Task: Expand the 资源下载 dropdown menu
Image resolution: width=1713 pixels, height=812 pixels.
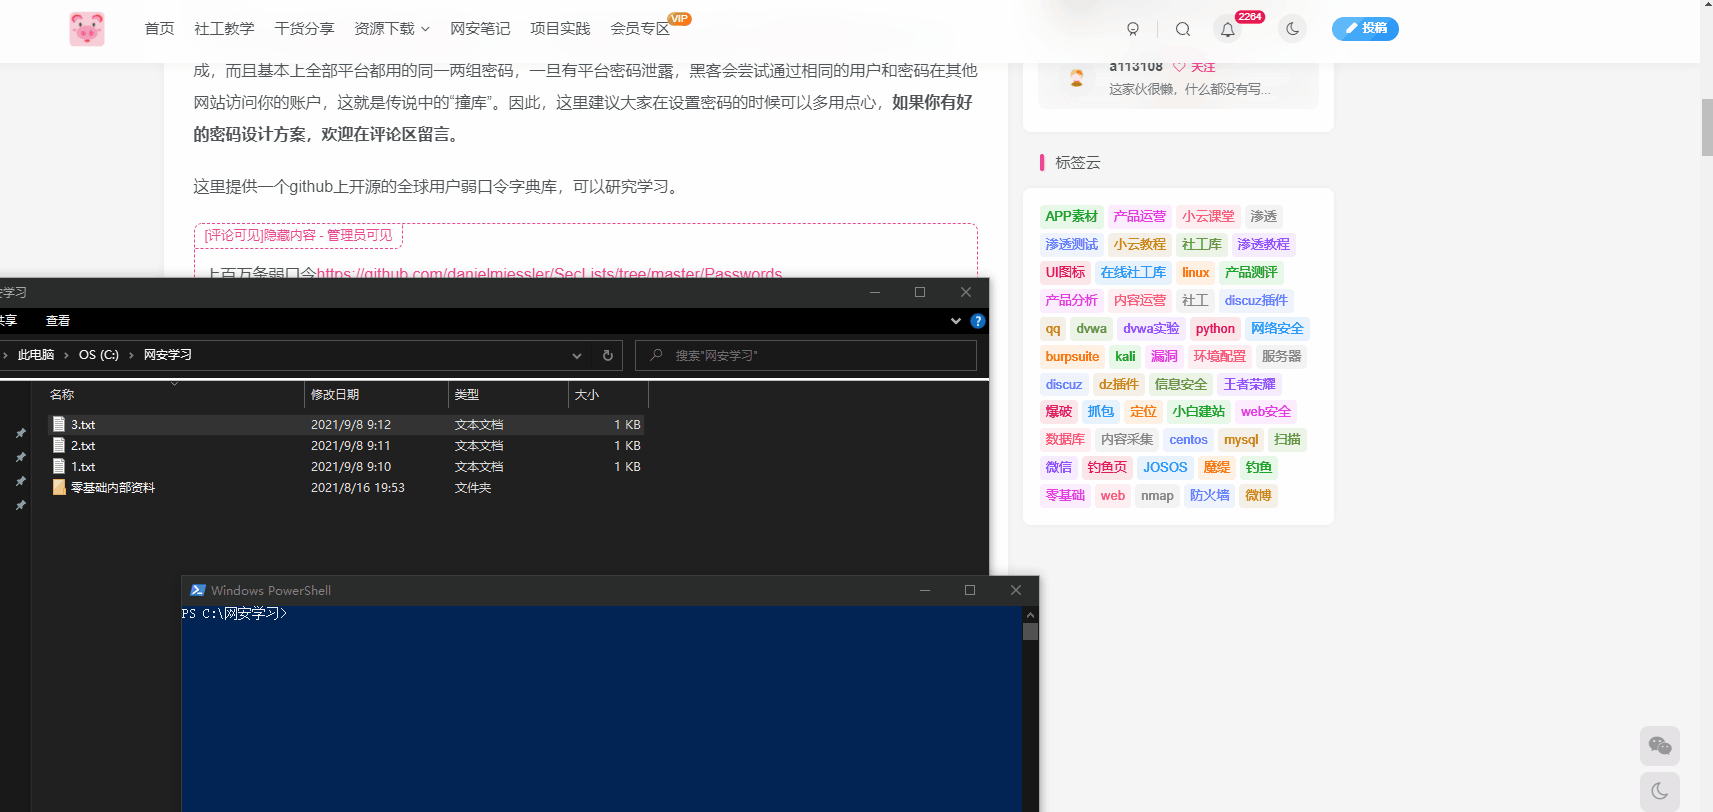Action: tap(392, 29)
